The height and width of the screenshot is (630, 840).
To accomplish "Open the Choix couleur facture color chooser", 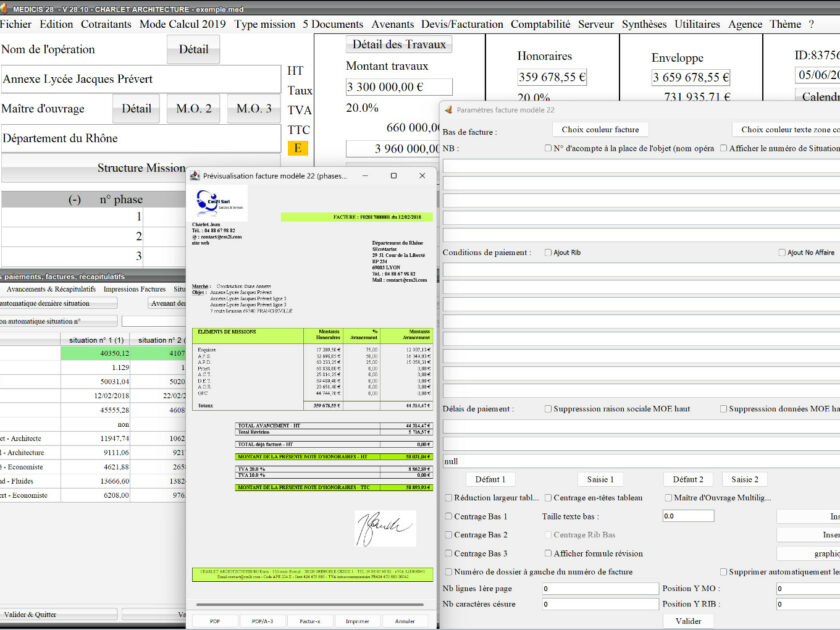I will 600,130.
